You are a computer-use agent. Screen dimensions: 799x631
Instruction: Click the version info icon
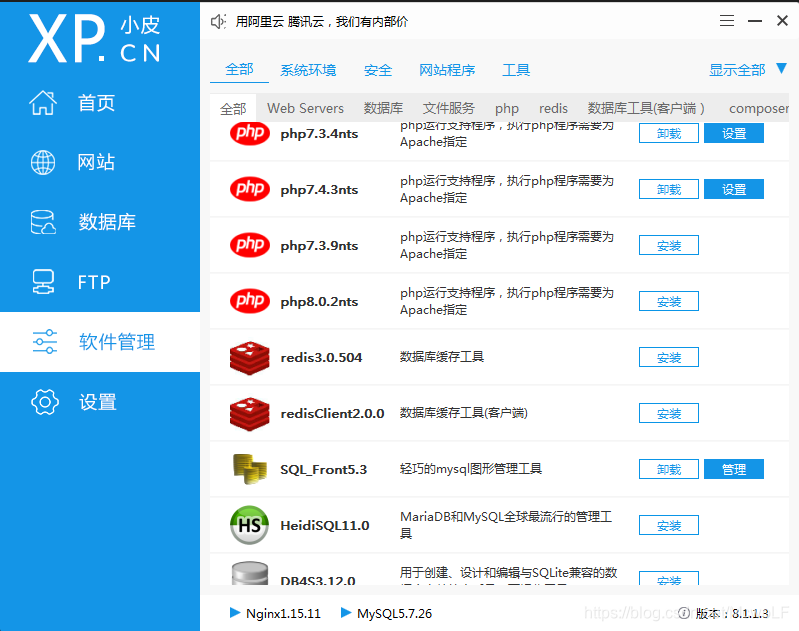(684, 613)
